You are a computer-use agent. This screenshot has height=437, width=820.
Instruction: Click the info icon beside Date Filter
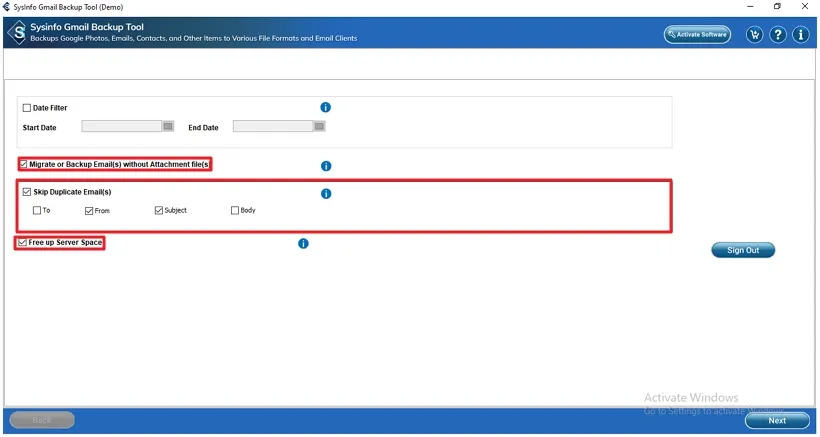(325, 107)
